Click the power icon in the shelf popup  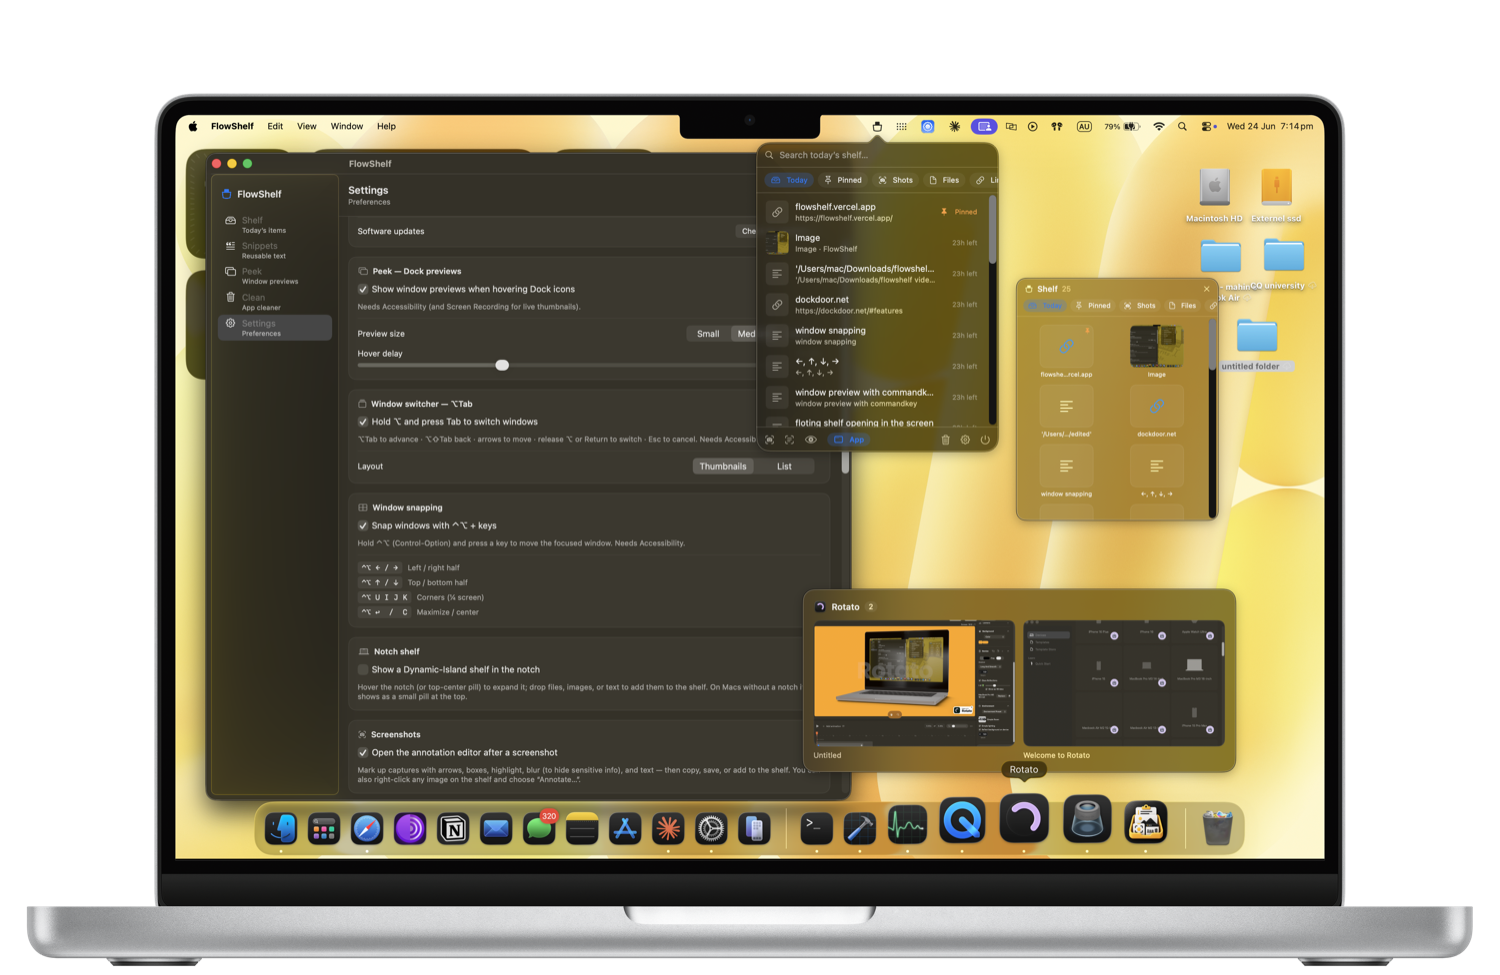[x=985, y=440]
